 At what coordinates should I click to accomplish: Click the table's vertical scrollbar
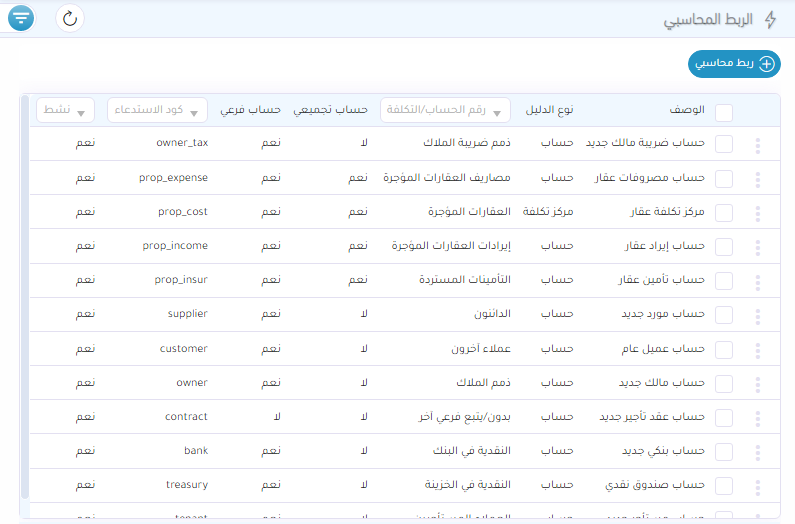(x=25, y=300)
